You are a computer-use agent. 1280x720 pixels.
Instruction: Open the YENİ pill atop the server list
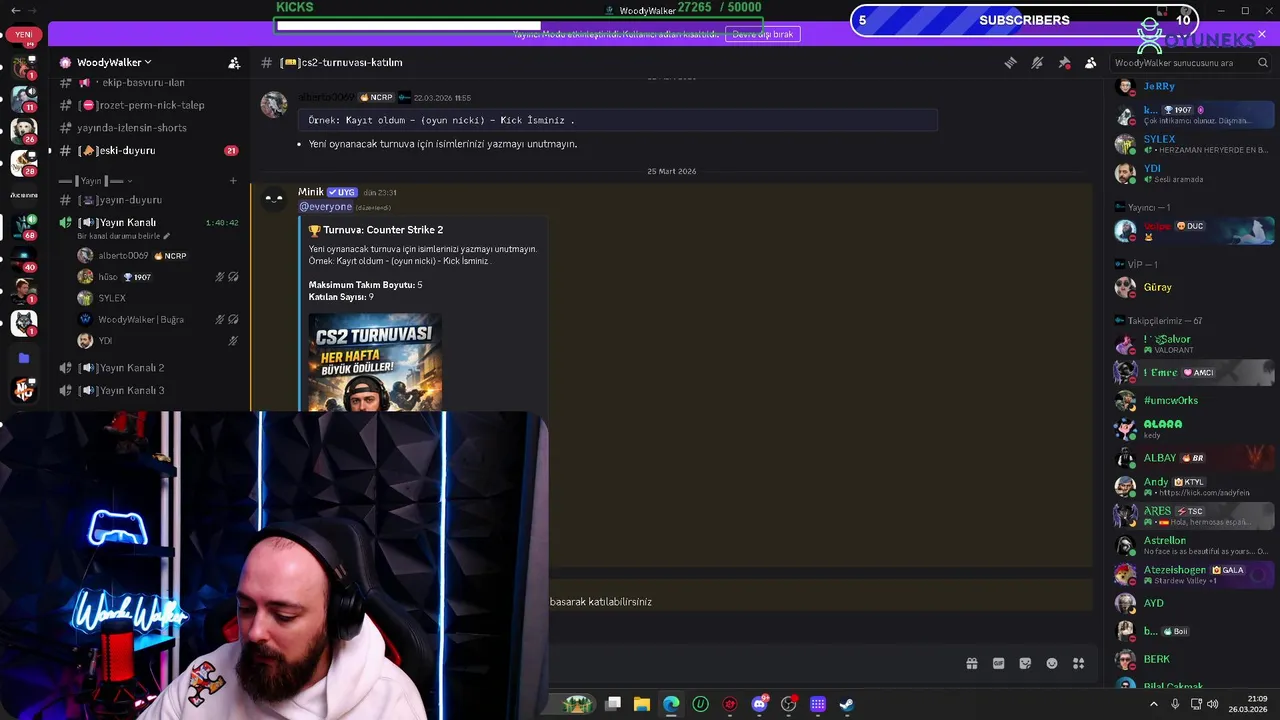click(x=24, y=34)
